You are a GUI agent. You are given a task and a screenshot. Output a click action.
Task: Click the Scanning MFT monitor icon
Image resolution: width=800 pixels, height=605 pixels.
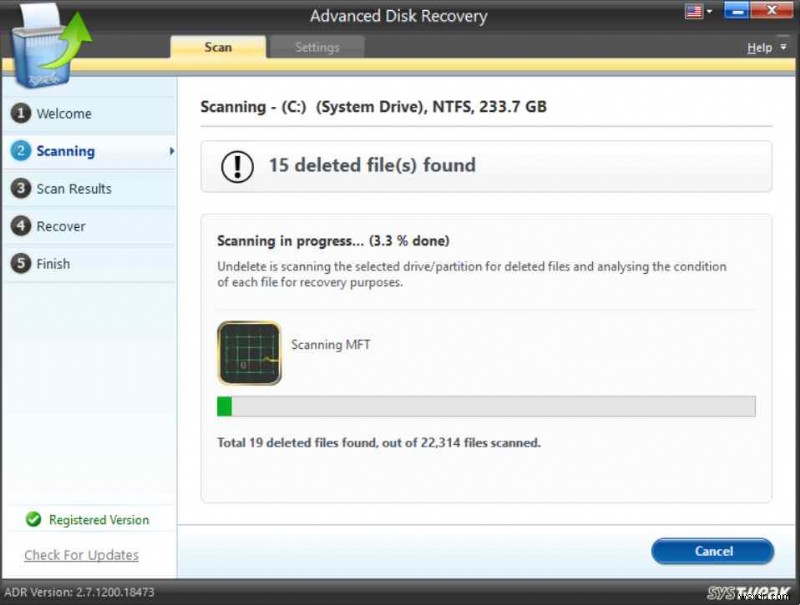click(x=247, y=354)
